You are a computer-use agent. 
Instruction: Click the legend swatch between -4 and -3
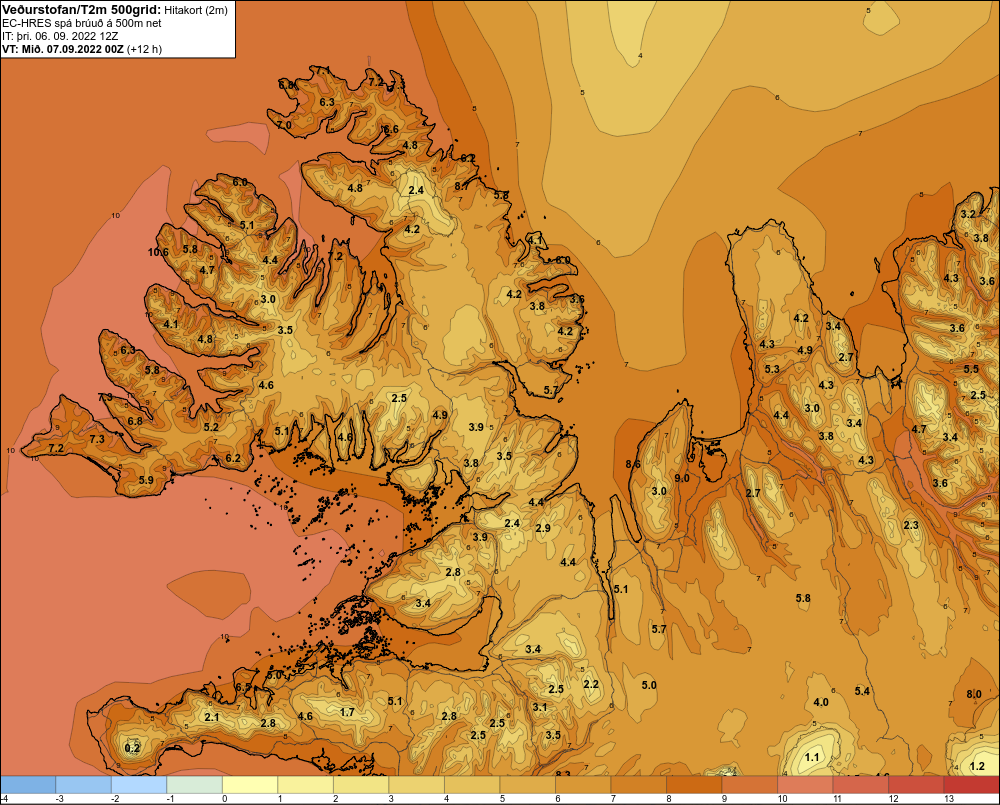pos(28,785)
